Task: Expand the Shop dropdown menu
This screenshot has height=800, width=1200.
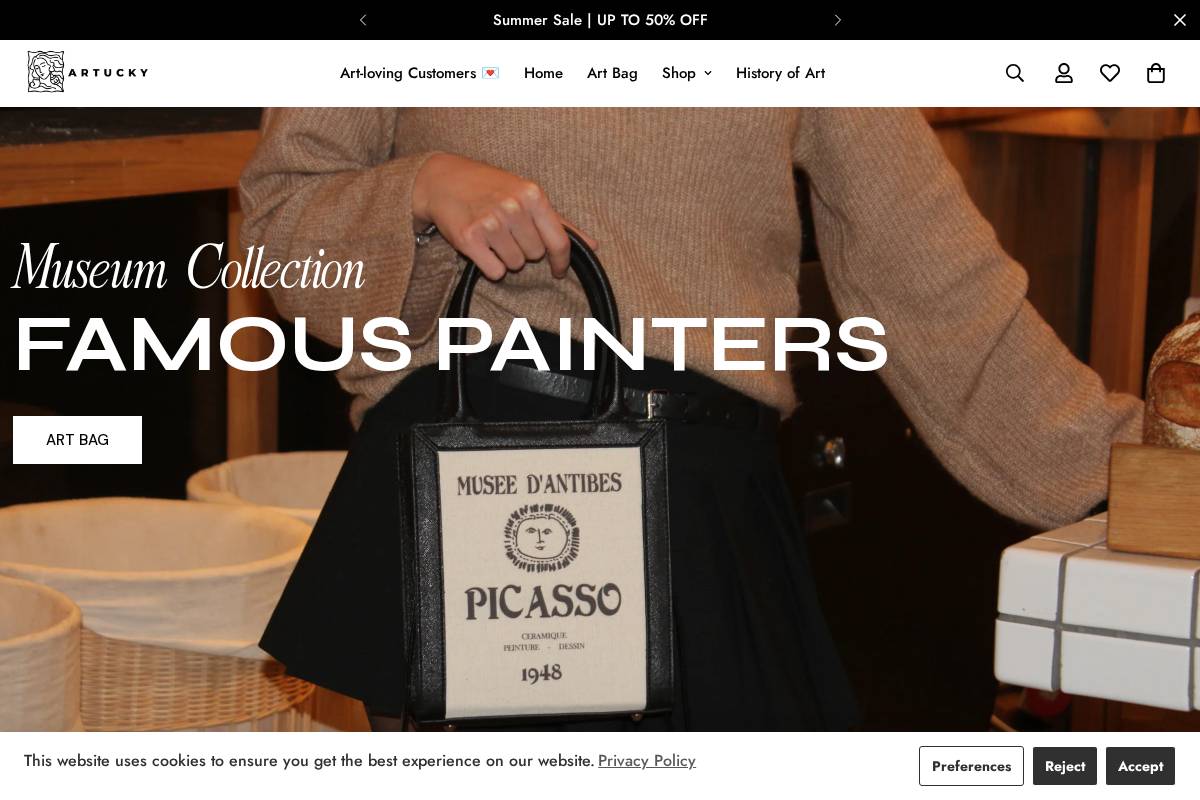Action: (687, 73)
